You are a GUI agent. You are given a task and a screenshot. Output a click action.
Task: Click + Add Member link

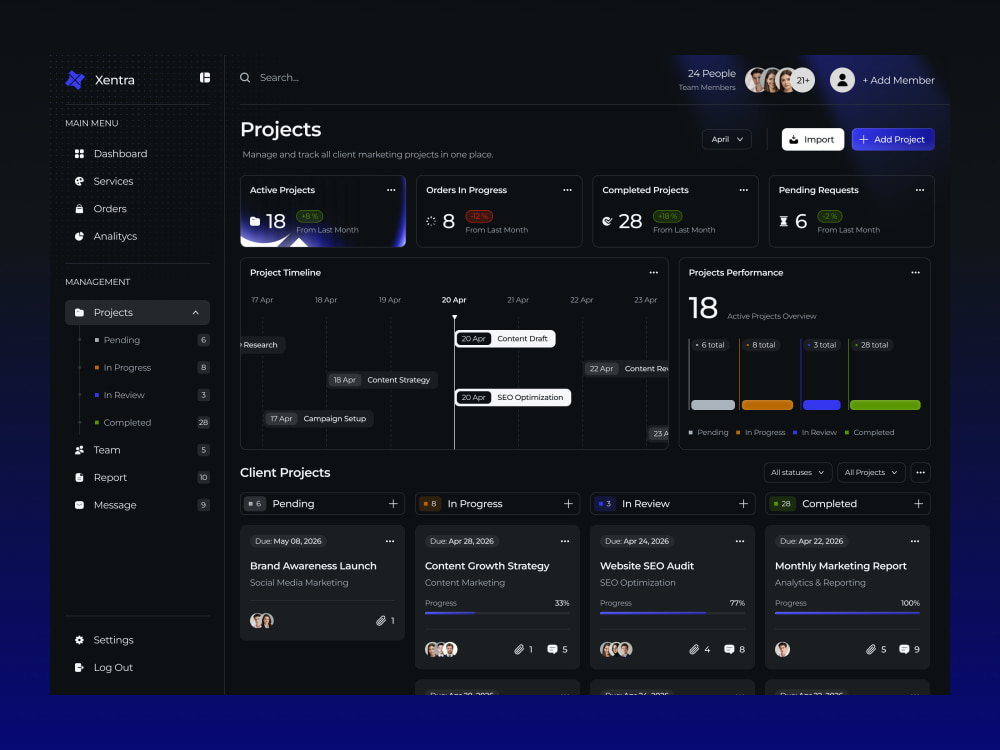pyautogui.click(x=898, y=80)
